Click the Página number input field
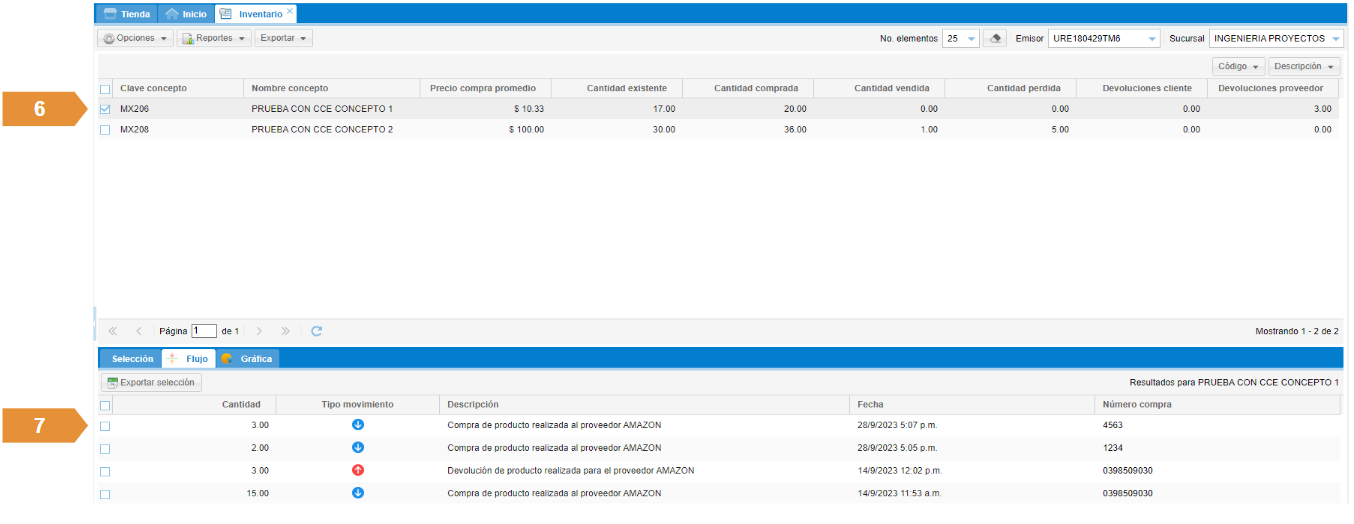The image size is (1354, 524). coord(204,331)
